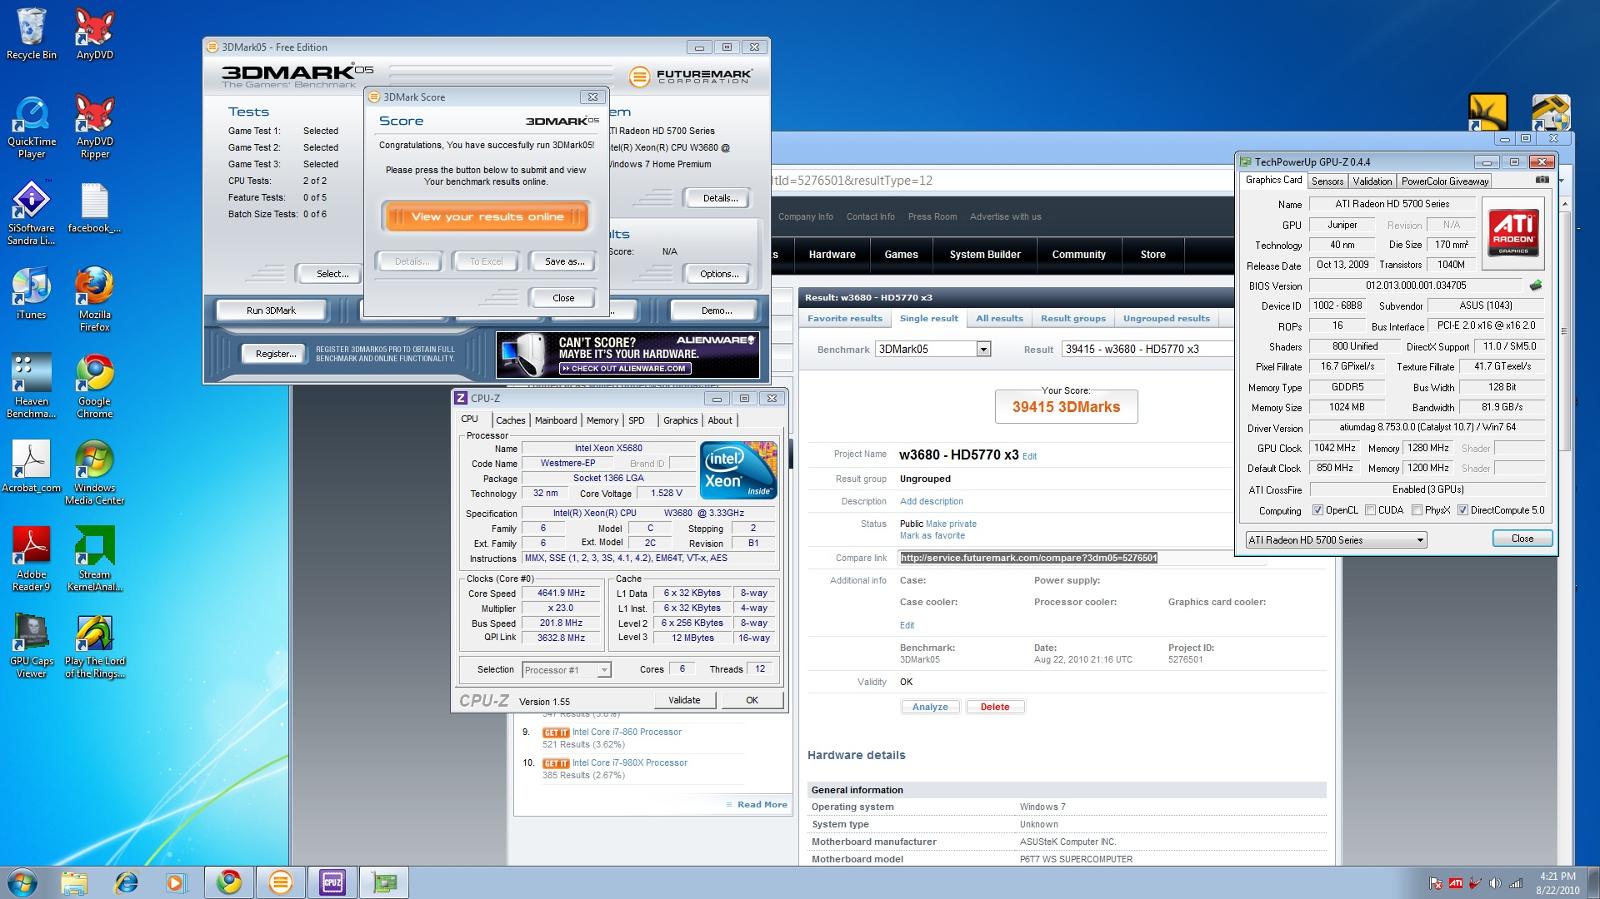Switch to the Sensors tab in GPU-Z
This screenshot has height=899, width=1600.
coord(1327,181)
